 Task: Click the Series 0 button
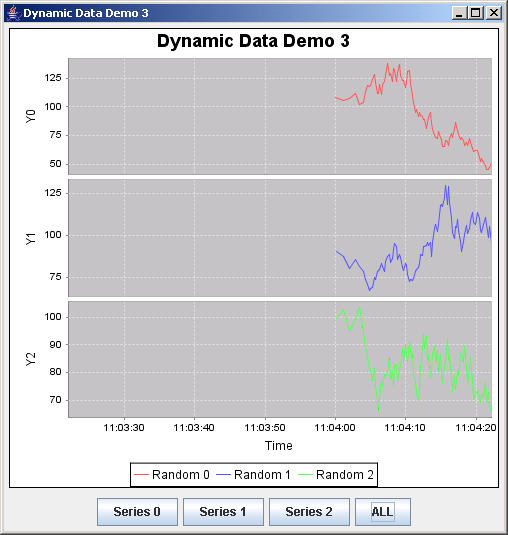click(x=137, y=512)
